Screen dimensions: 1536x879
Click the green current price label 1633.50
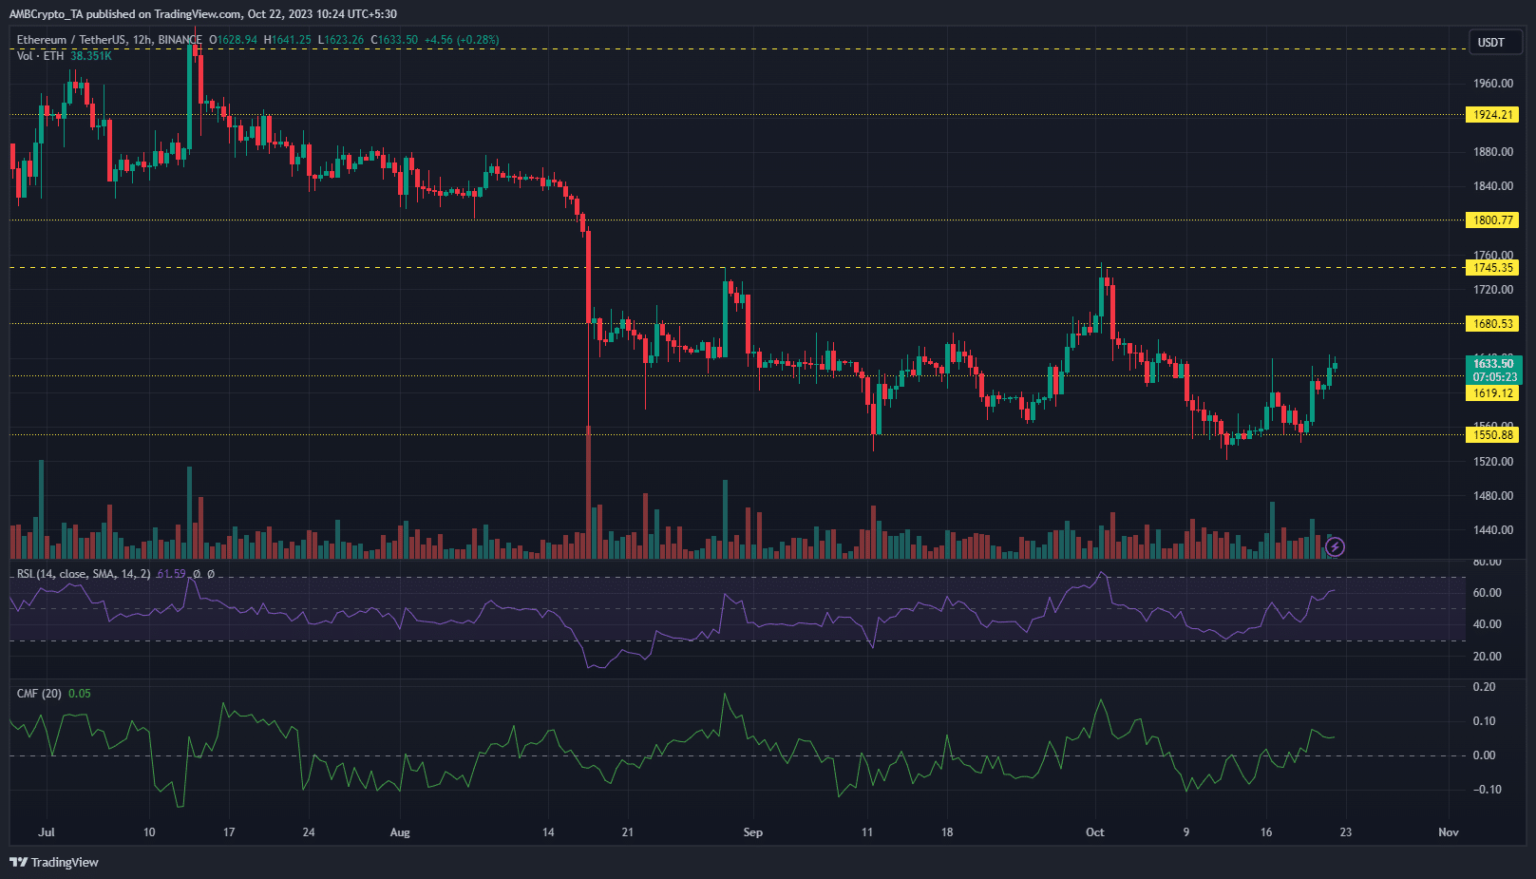pos(1493,364)
